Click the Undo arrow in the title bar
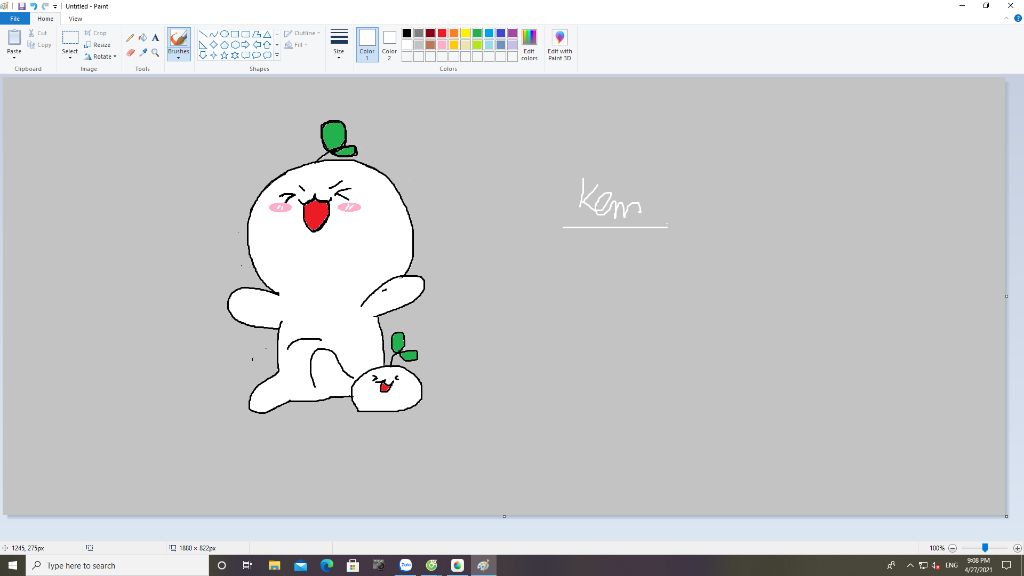Screen dimensions: 1024x576 coord(33,6)
